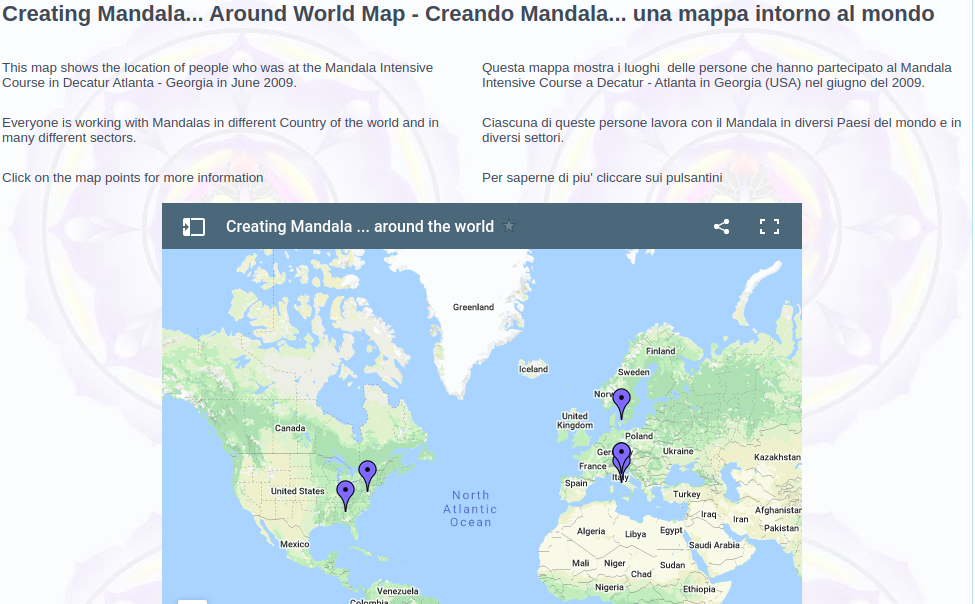Screen dimensions: 975x604
Task: Click the Turkey label on the map
Action: 686,494
